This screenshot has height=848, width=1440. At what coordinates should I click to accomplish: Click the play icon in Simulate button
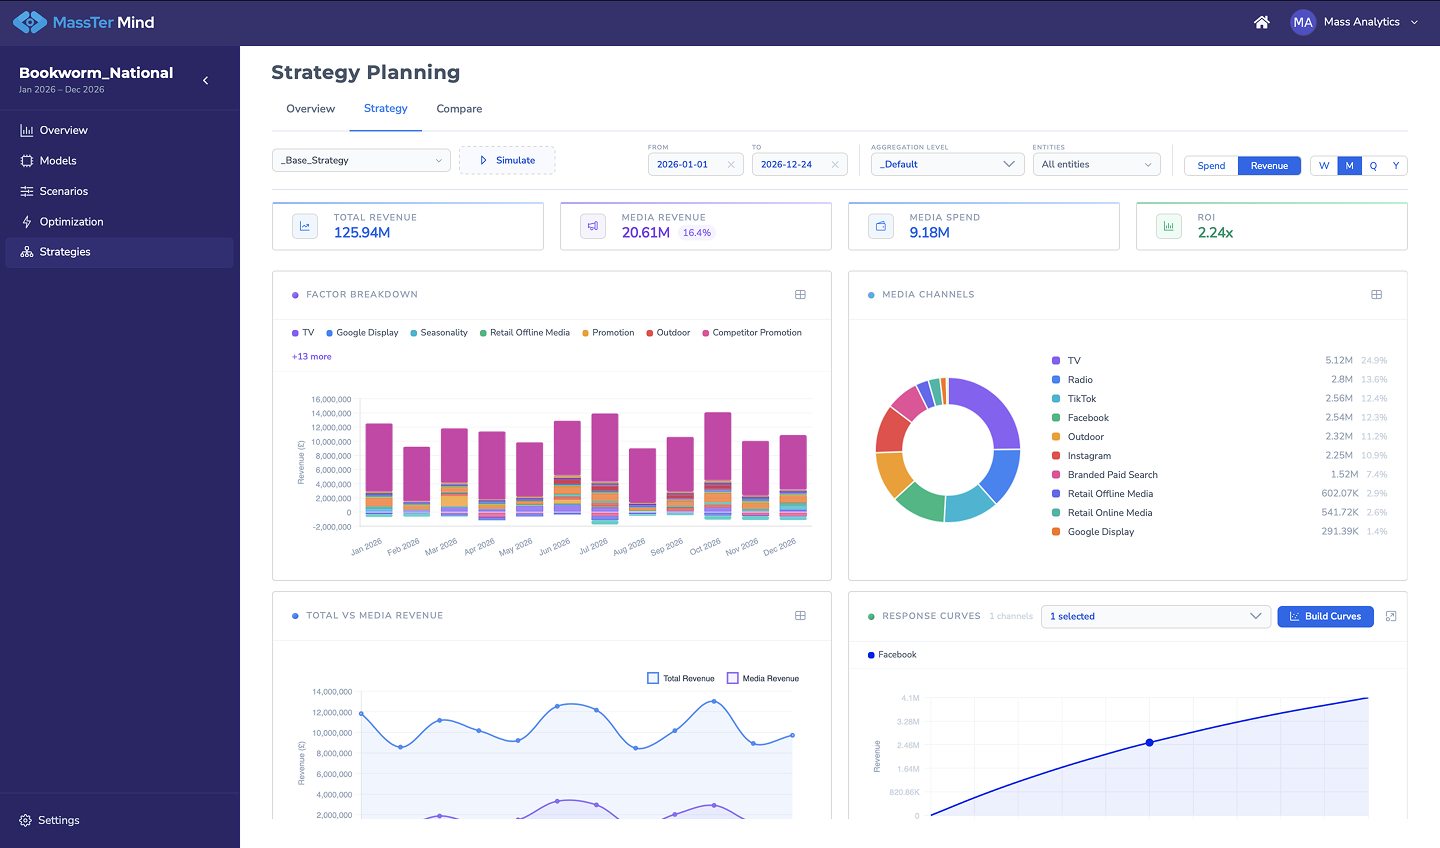(x=484, y=160)
